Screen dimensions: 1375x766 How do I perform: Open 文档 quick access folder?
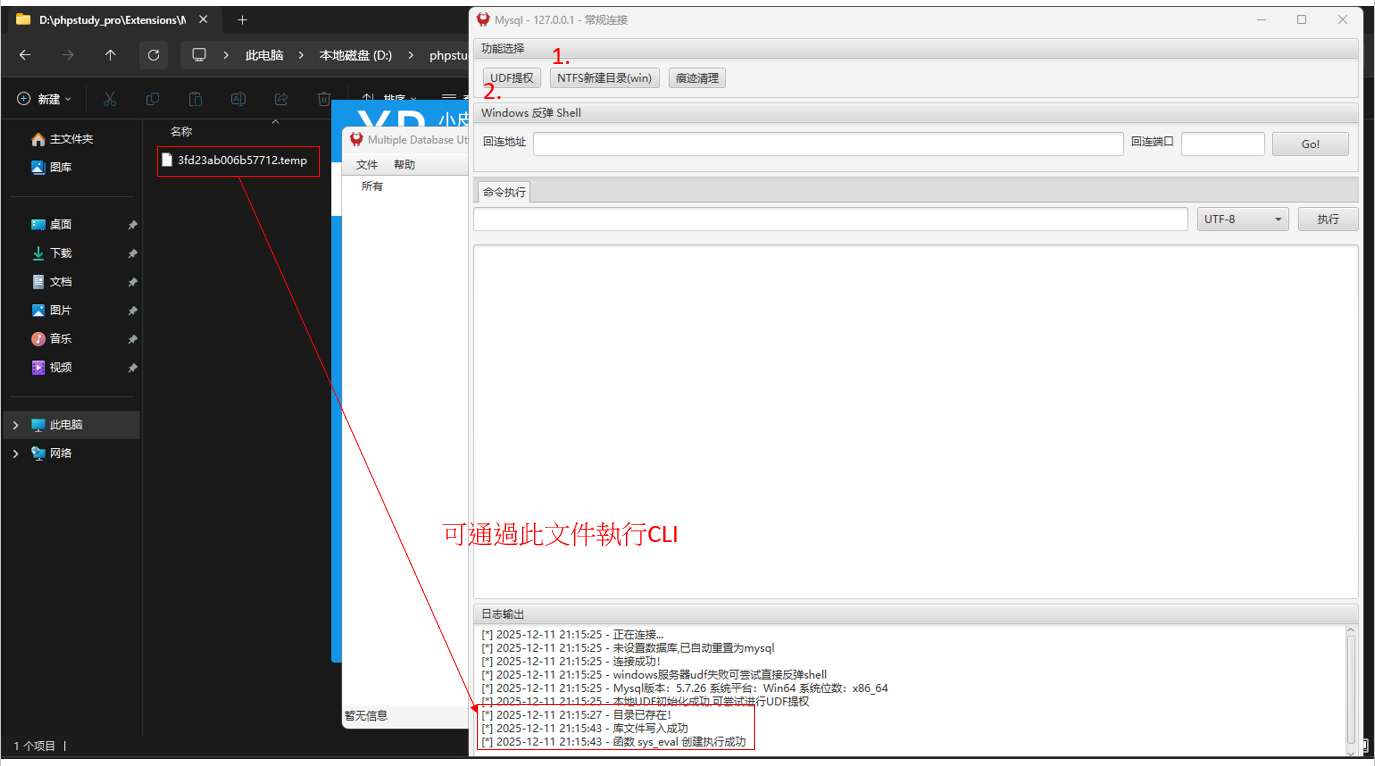pos(51,282)
